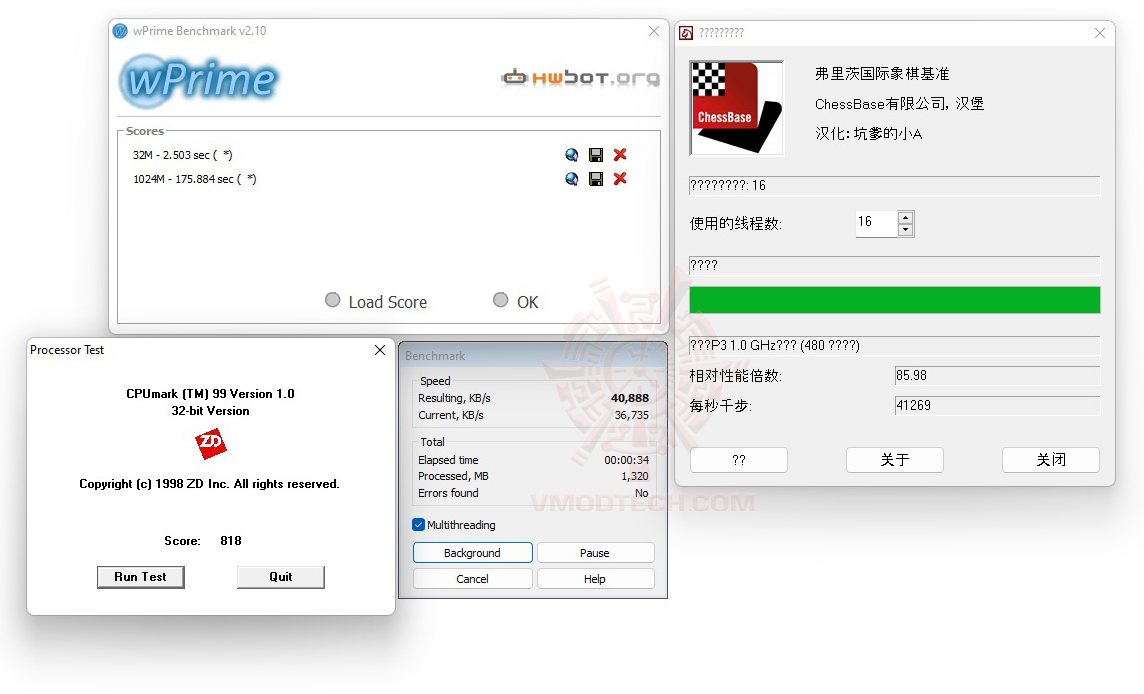Click the 关于 (About) button
1144x694 pixels.
(894, 460)
